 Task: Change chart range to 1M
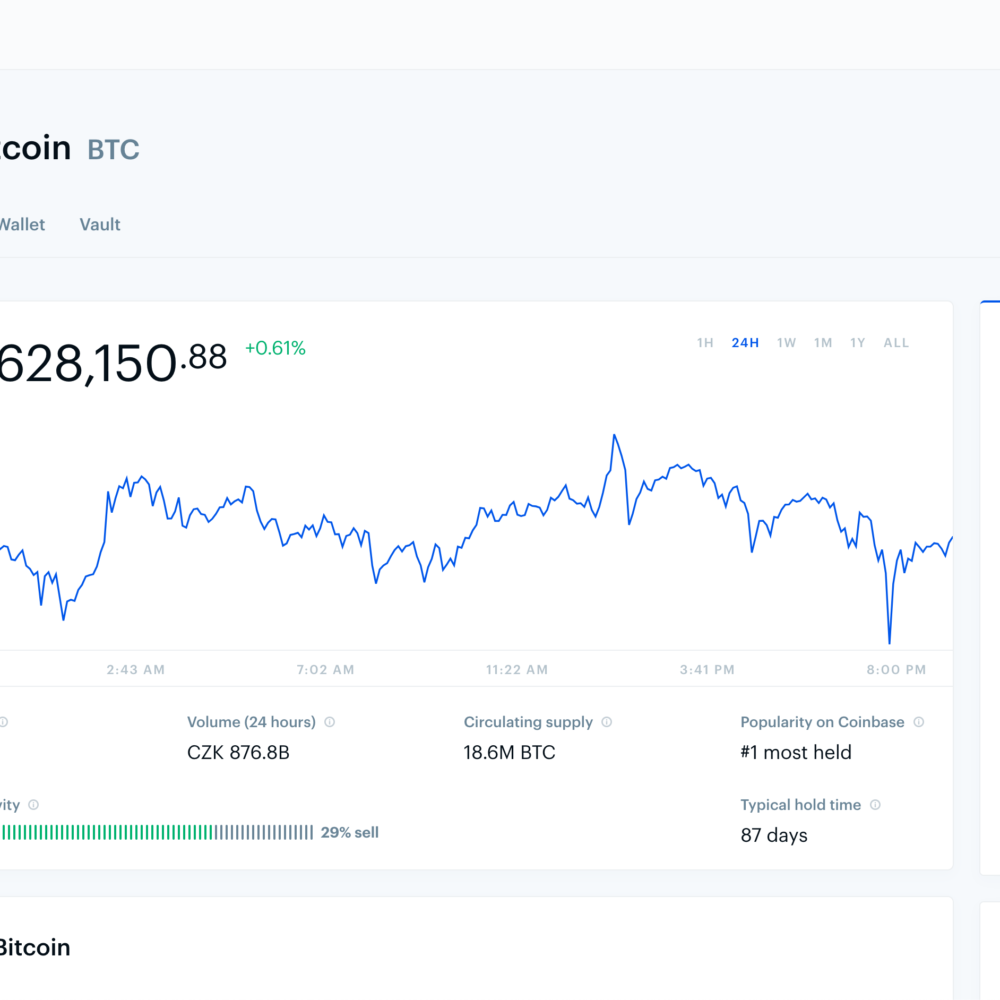823,343
